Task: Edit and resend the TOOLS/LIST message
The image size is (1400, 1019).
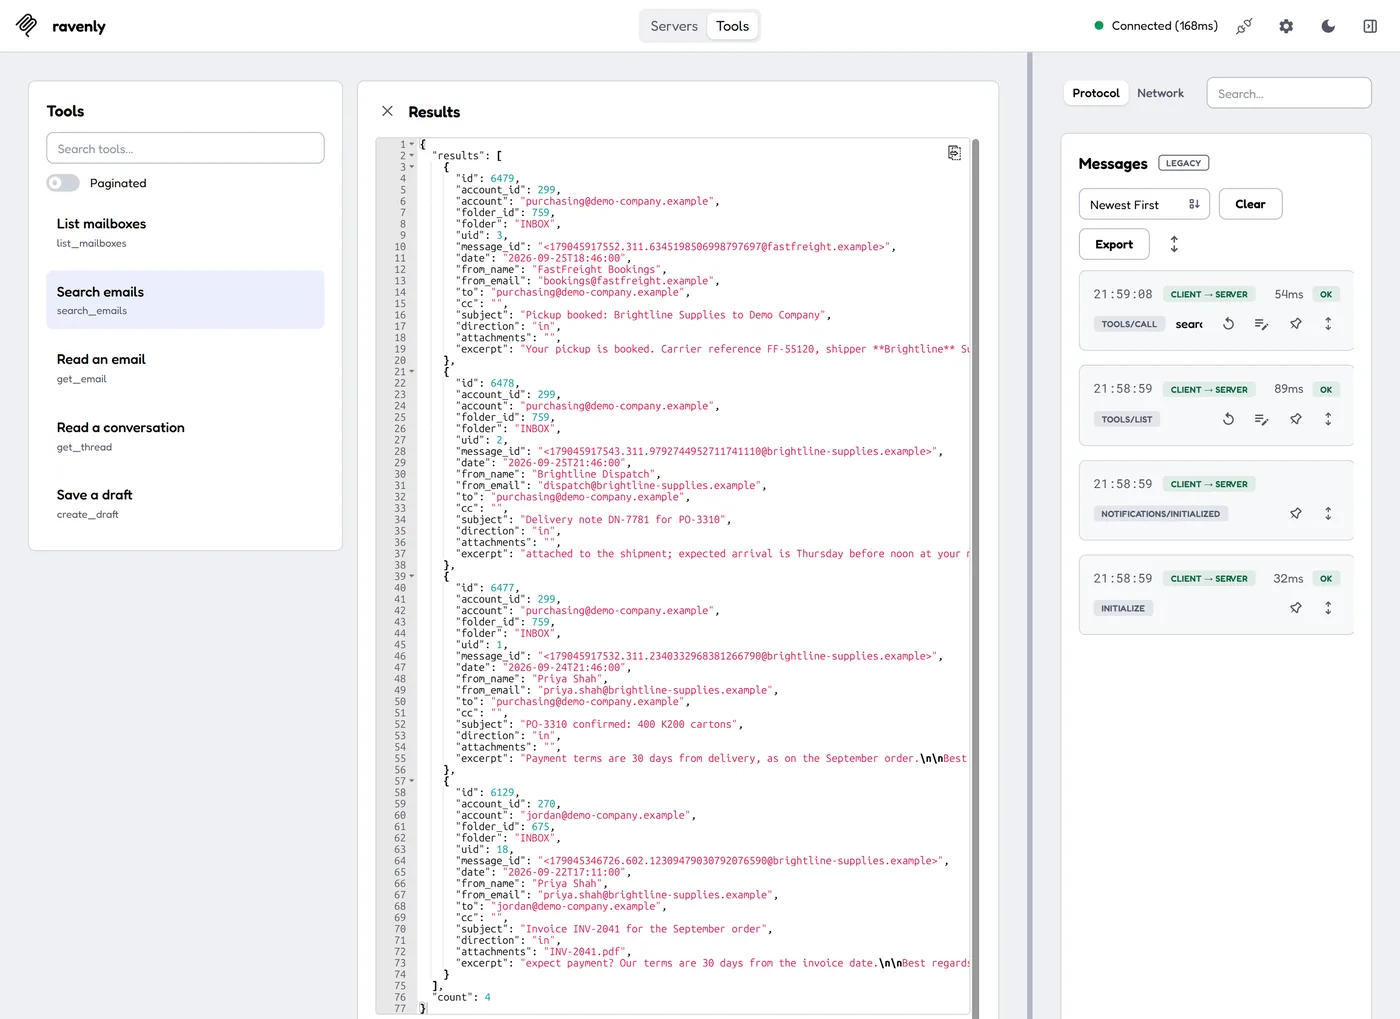Action: [1261, 419]
